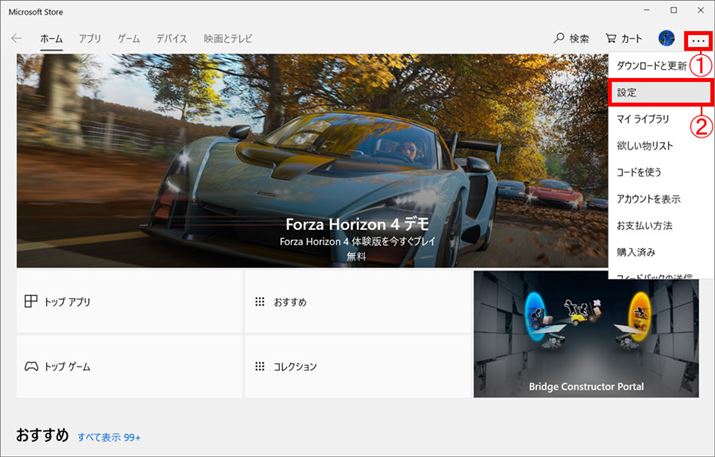Open the おすすめ tile

tap(358, 301)
